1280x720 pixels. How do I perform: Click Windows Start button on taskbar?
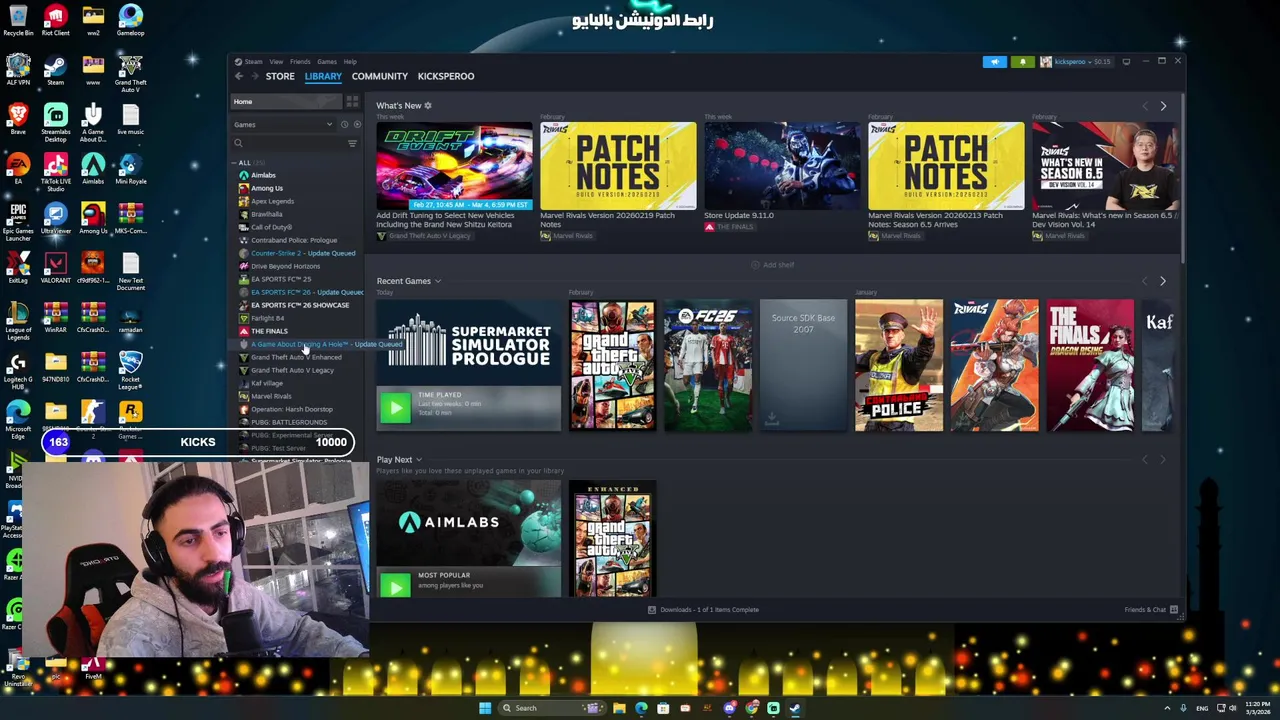[485, 708]
